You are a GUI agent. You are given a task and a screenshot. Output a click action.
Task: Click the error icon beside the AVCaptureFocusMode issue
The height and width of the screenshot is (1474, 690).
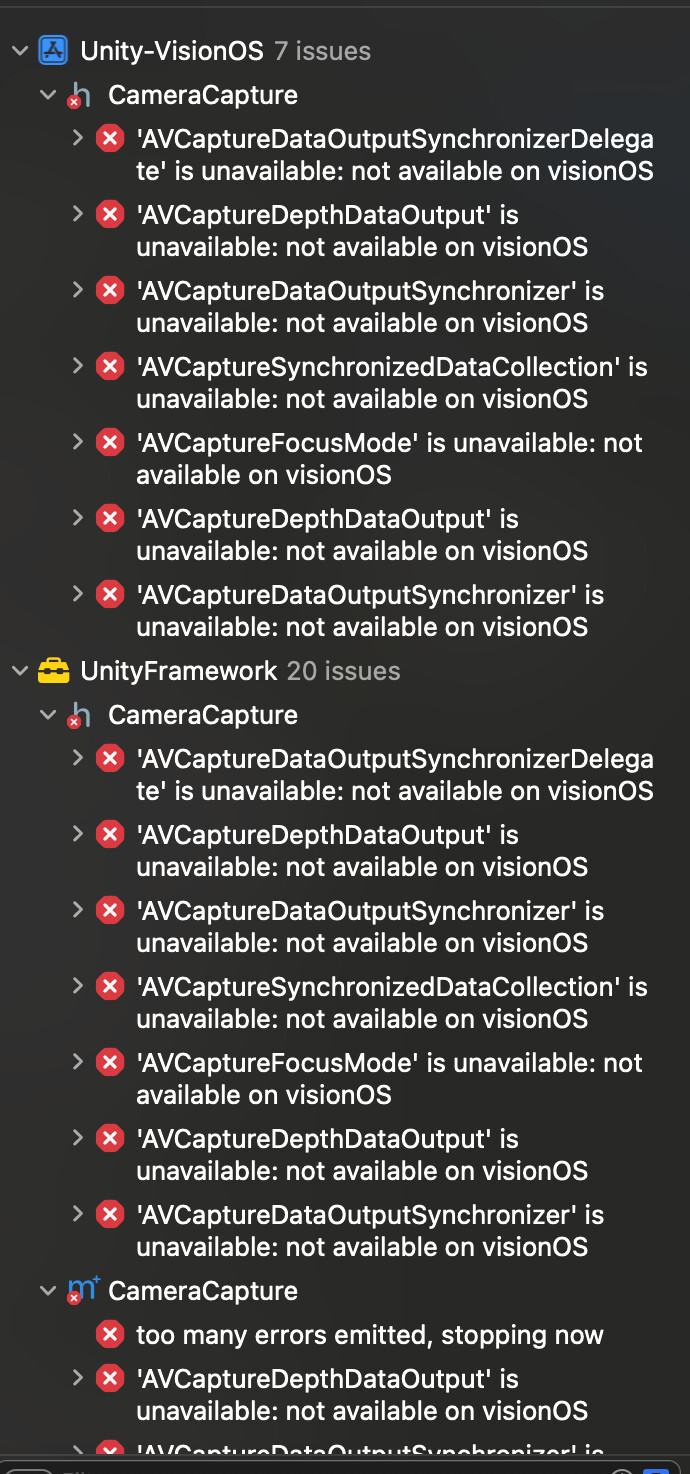[110, 441]
